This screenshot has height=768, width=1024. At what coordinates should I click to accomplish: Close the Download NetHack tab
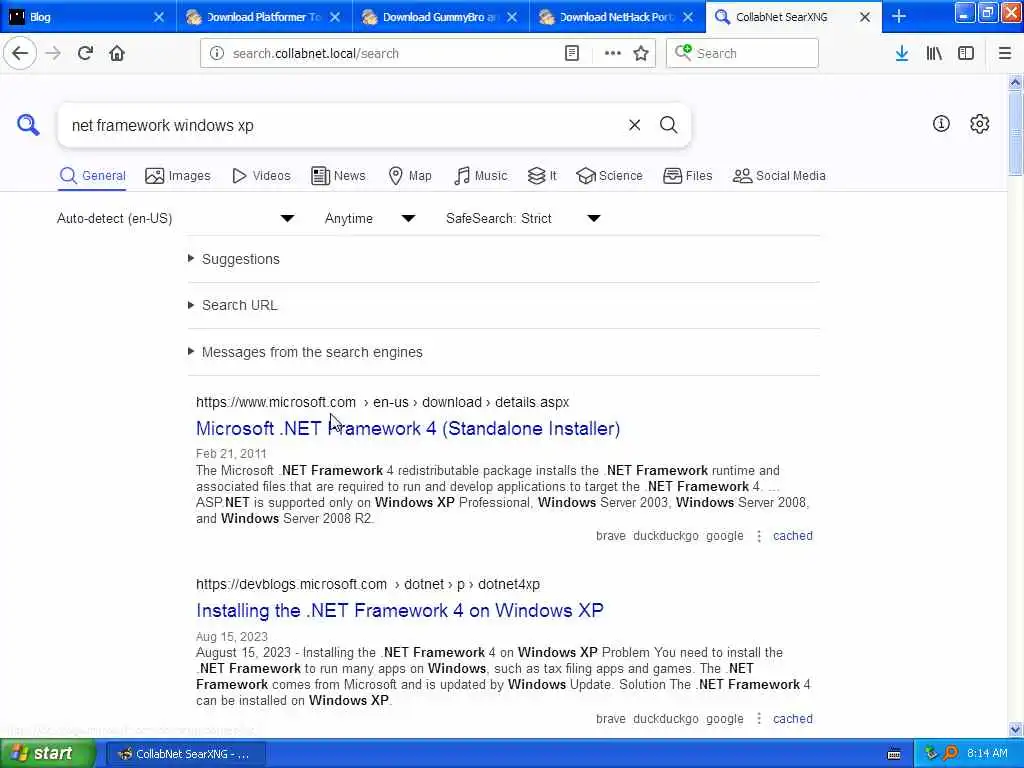click(688, 17)
